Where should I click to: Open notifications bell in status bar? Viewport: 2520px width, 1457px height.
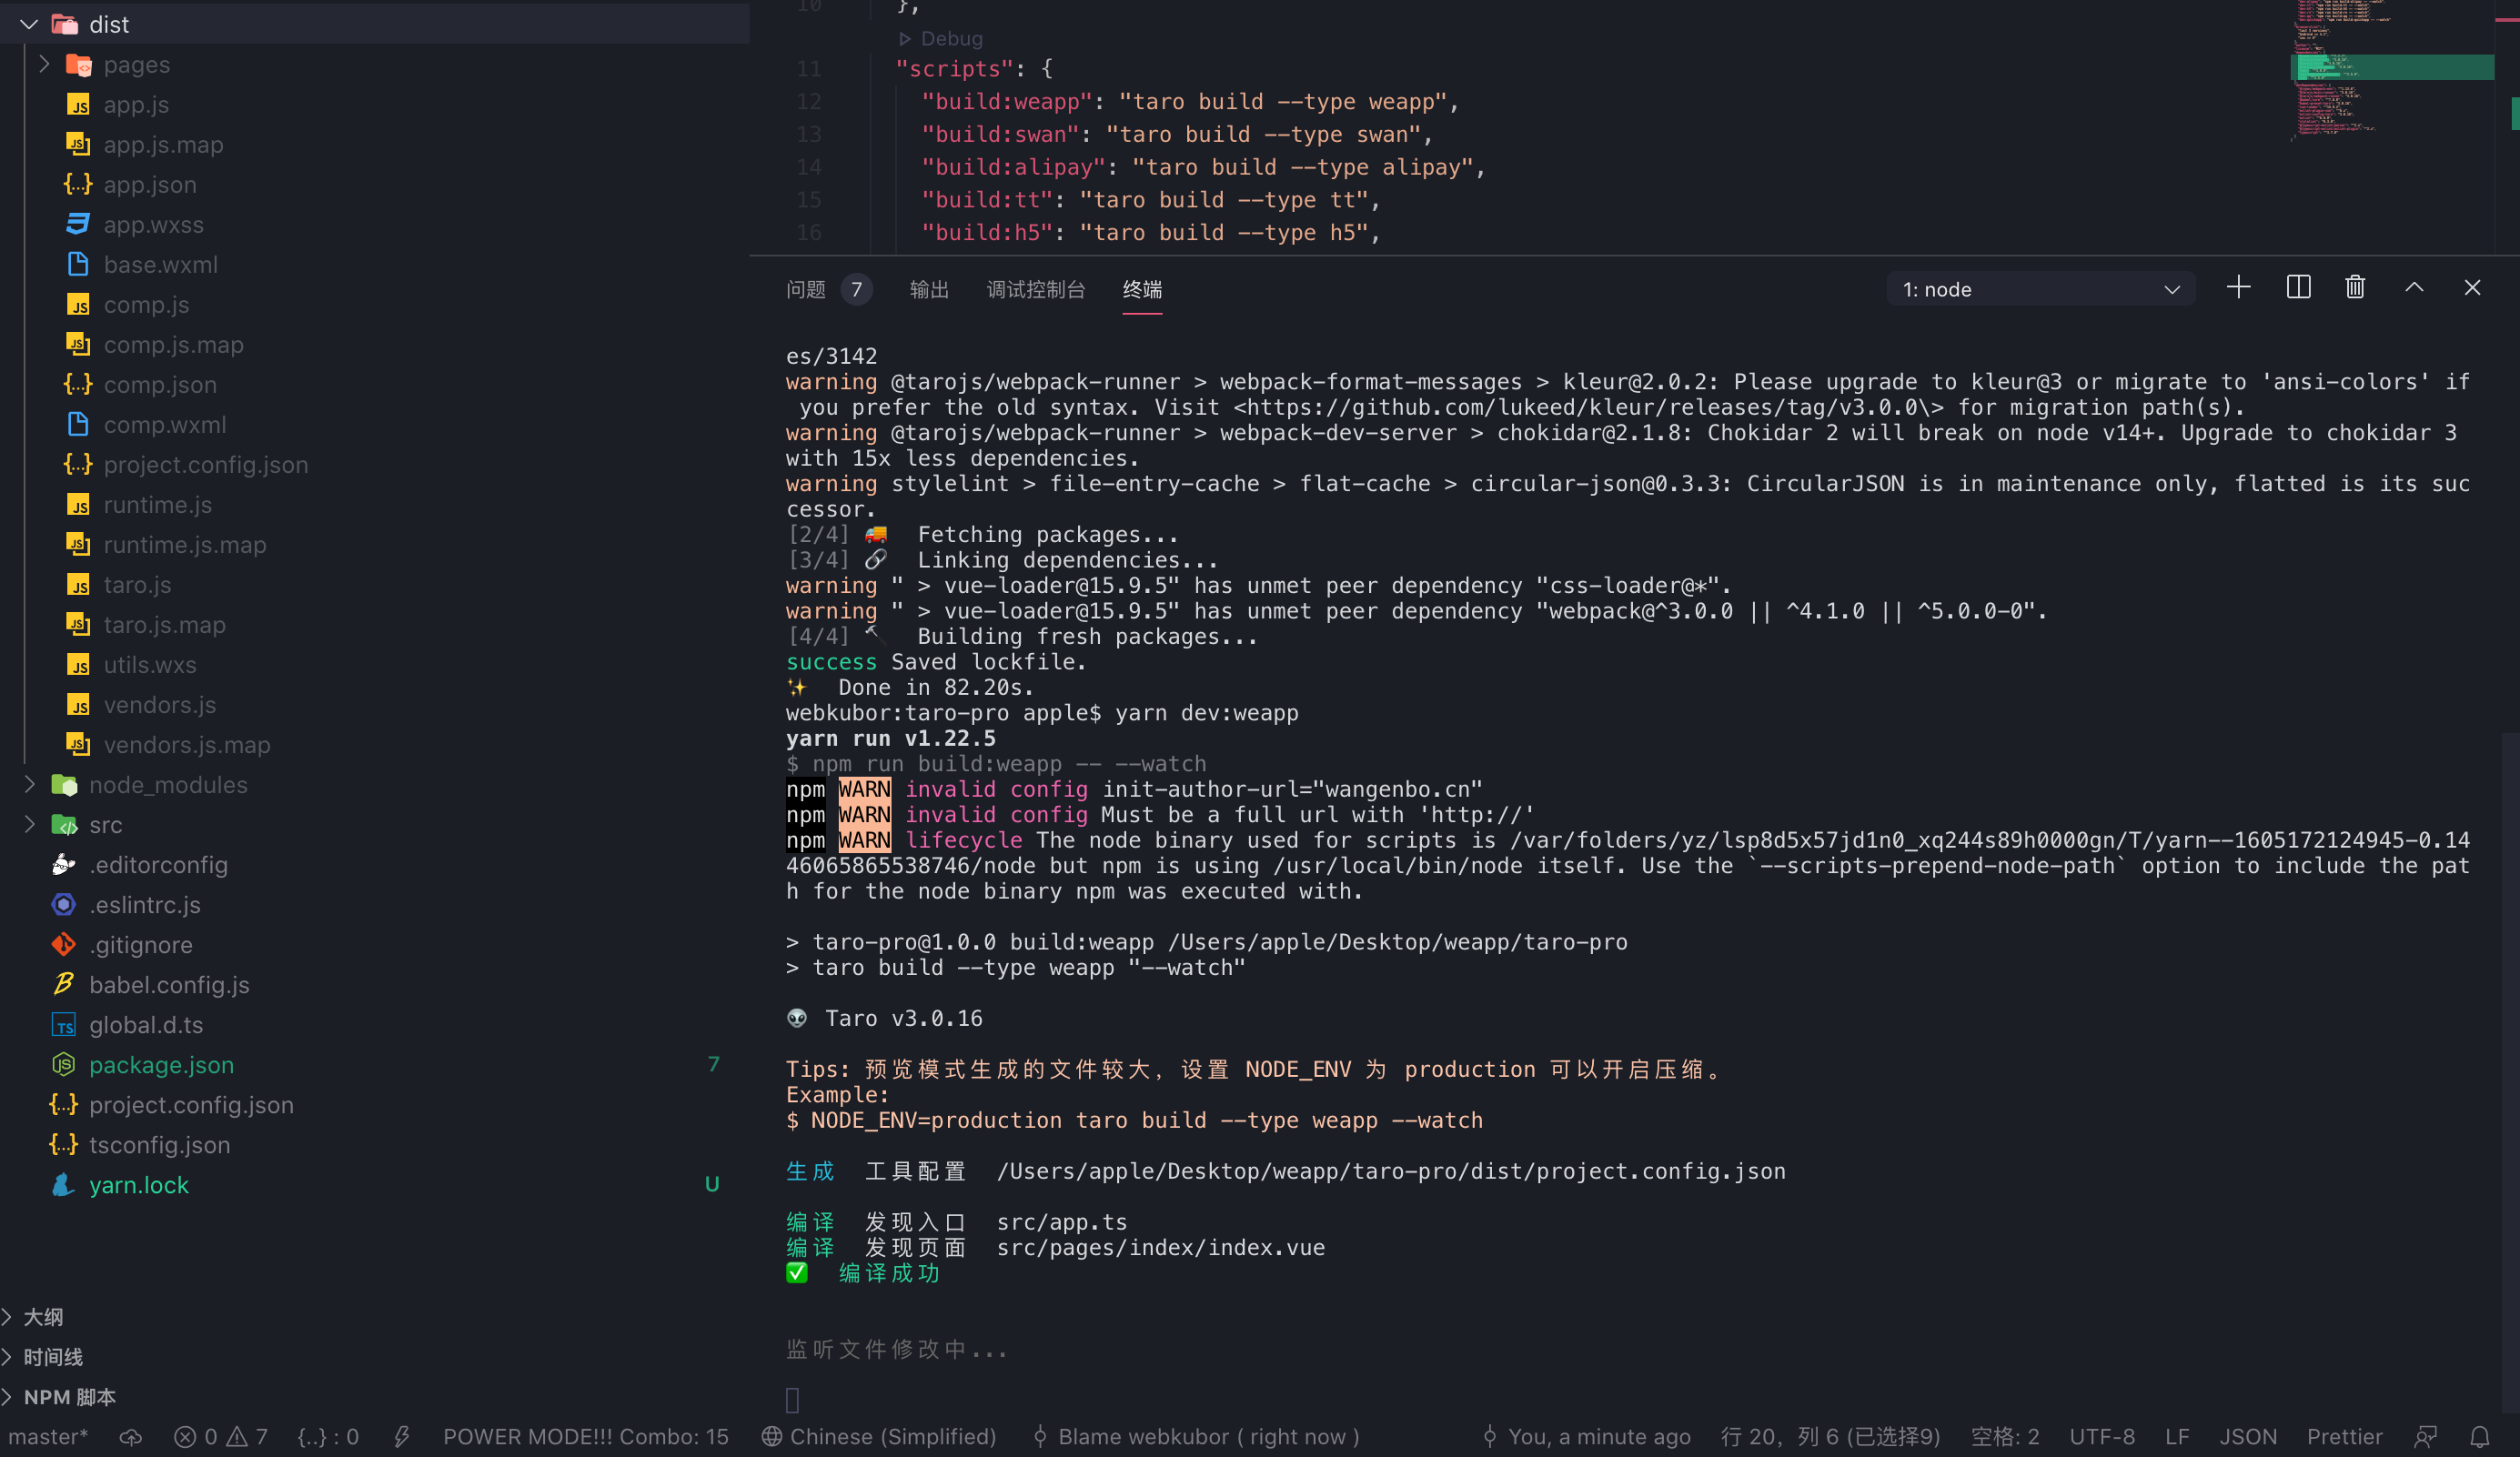coord(2480,1437)
